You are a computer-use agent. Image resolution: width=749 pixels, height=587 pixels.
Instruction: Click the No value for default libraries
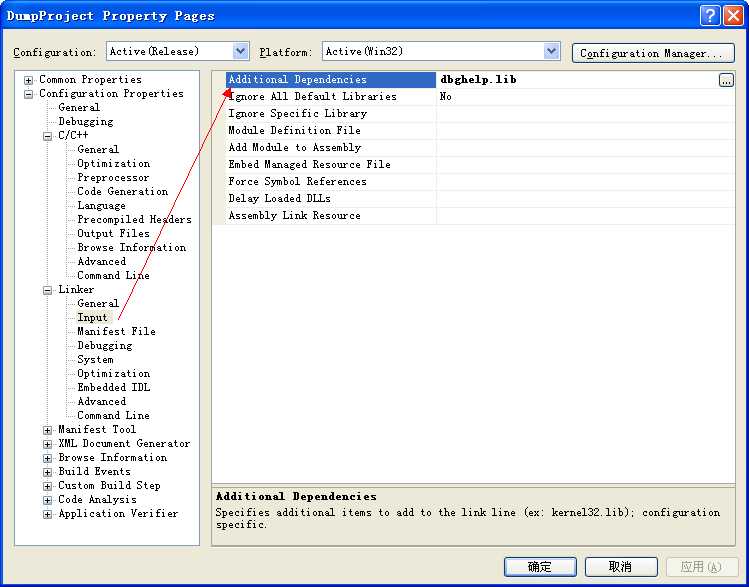click(586, 96)
